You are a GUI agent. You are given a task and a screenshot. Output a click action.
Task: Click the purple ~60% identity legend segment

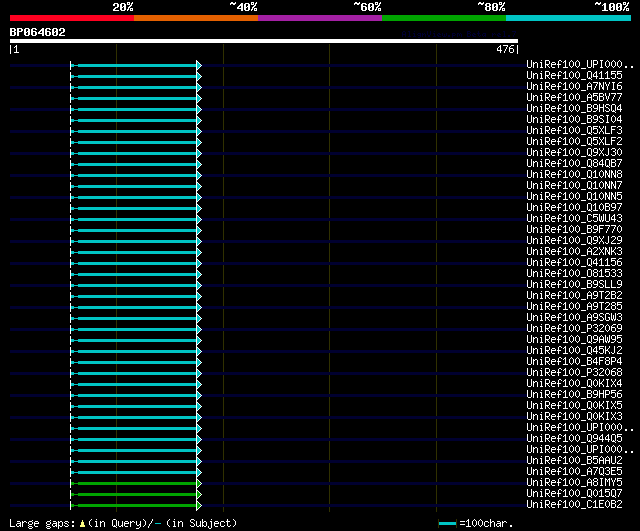click(x=320, y=18)
